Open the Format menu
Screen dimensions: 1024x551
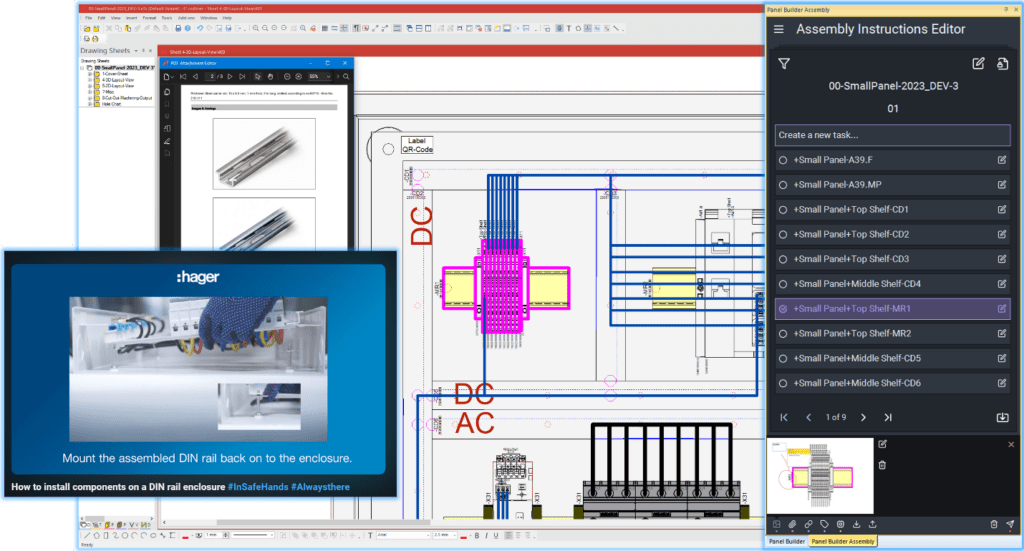coord(150,18)
